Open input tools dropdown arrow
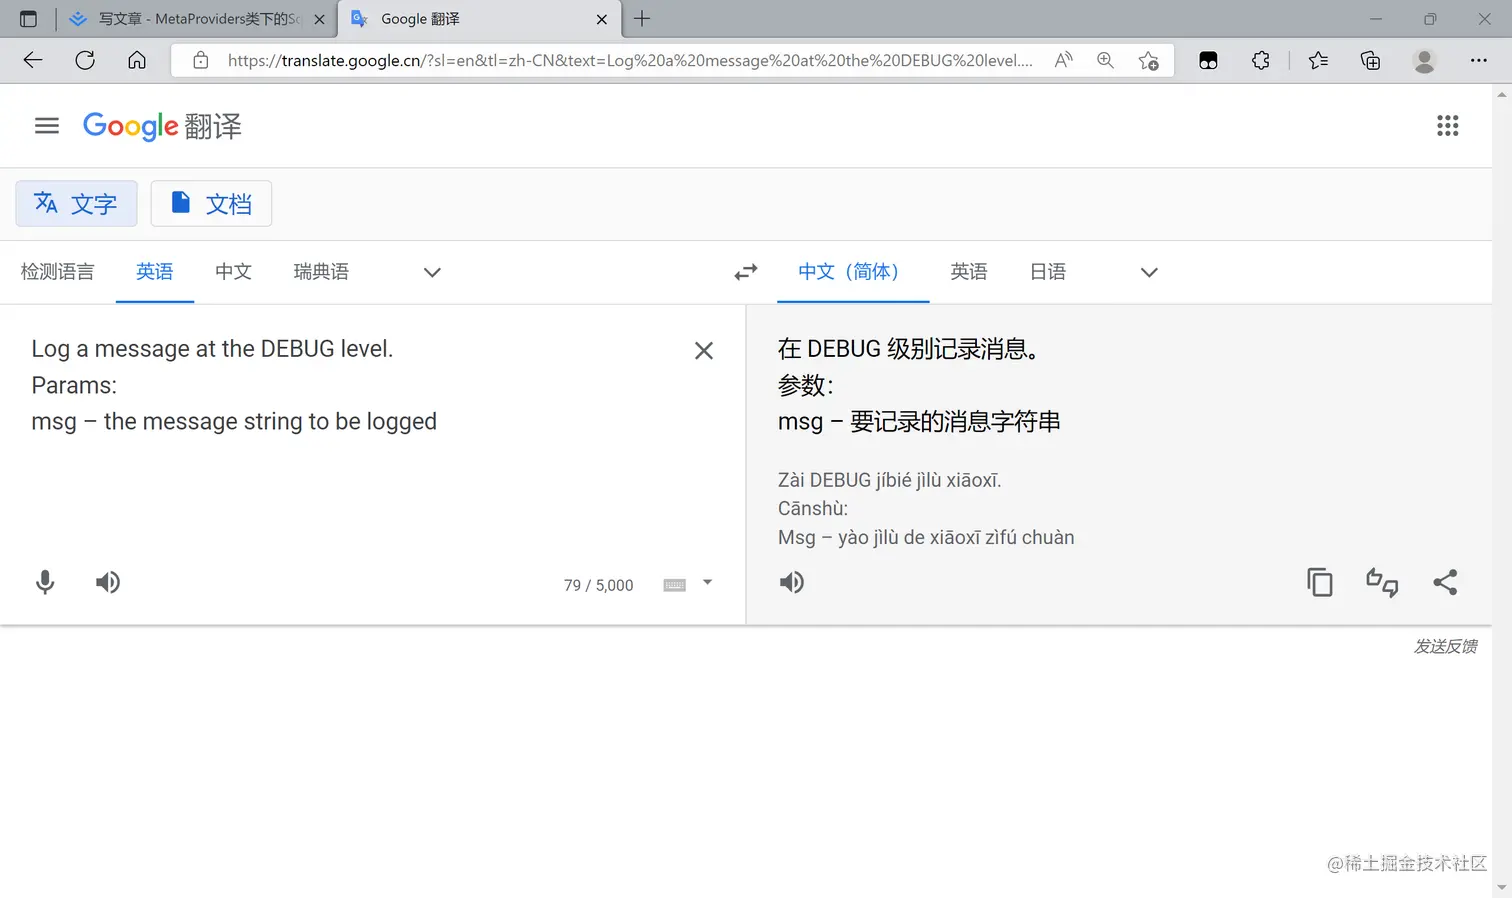1512x898 pixels. click(x=707, y=582)
